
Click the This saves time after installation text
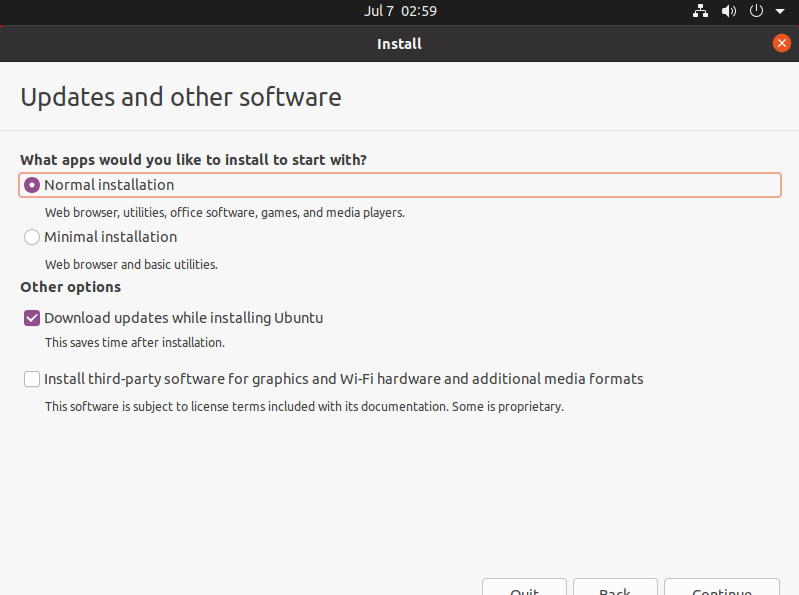134,342
